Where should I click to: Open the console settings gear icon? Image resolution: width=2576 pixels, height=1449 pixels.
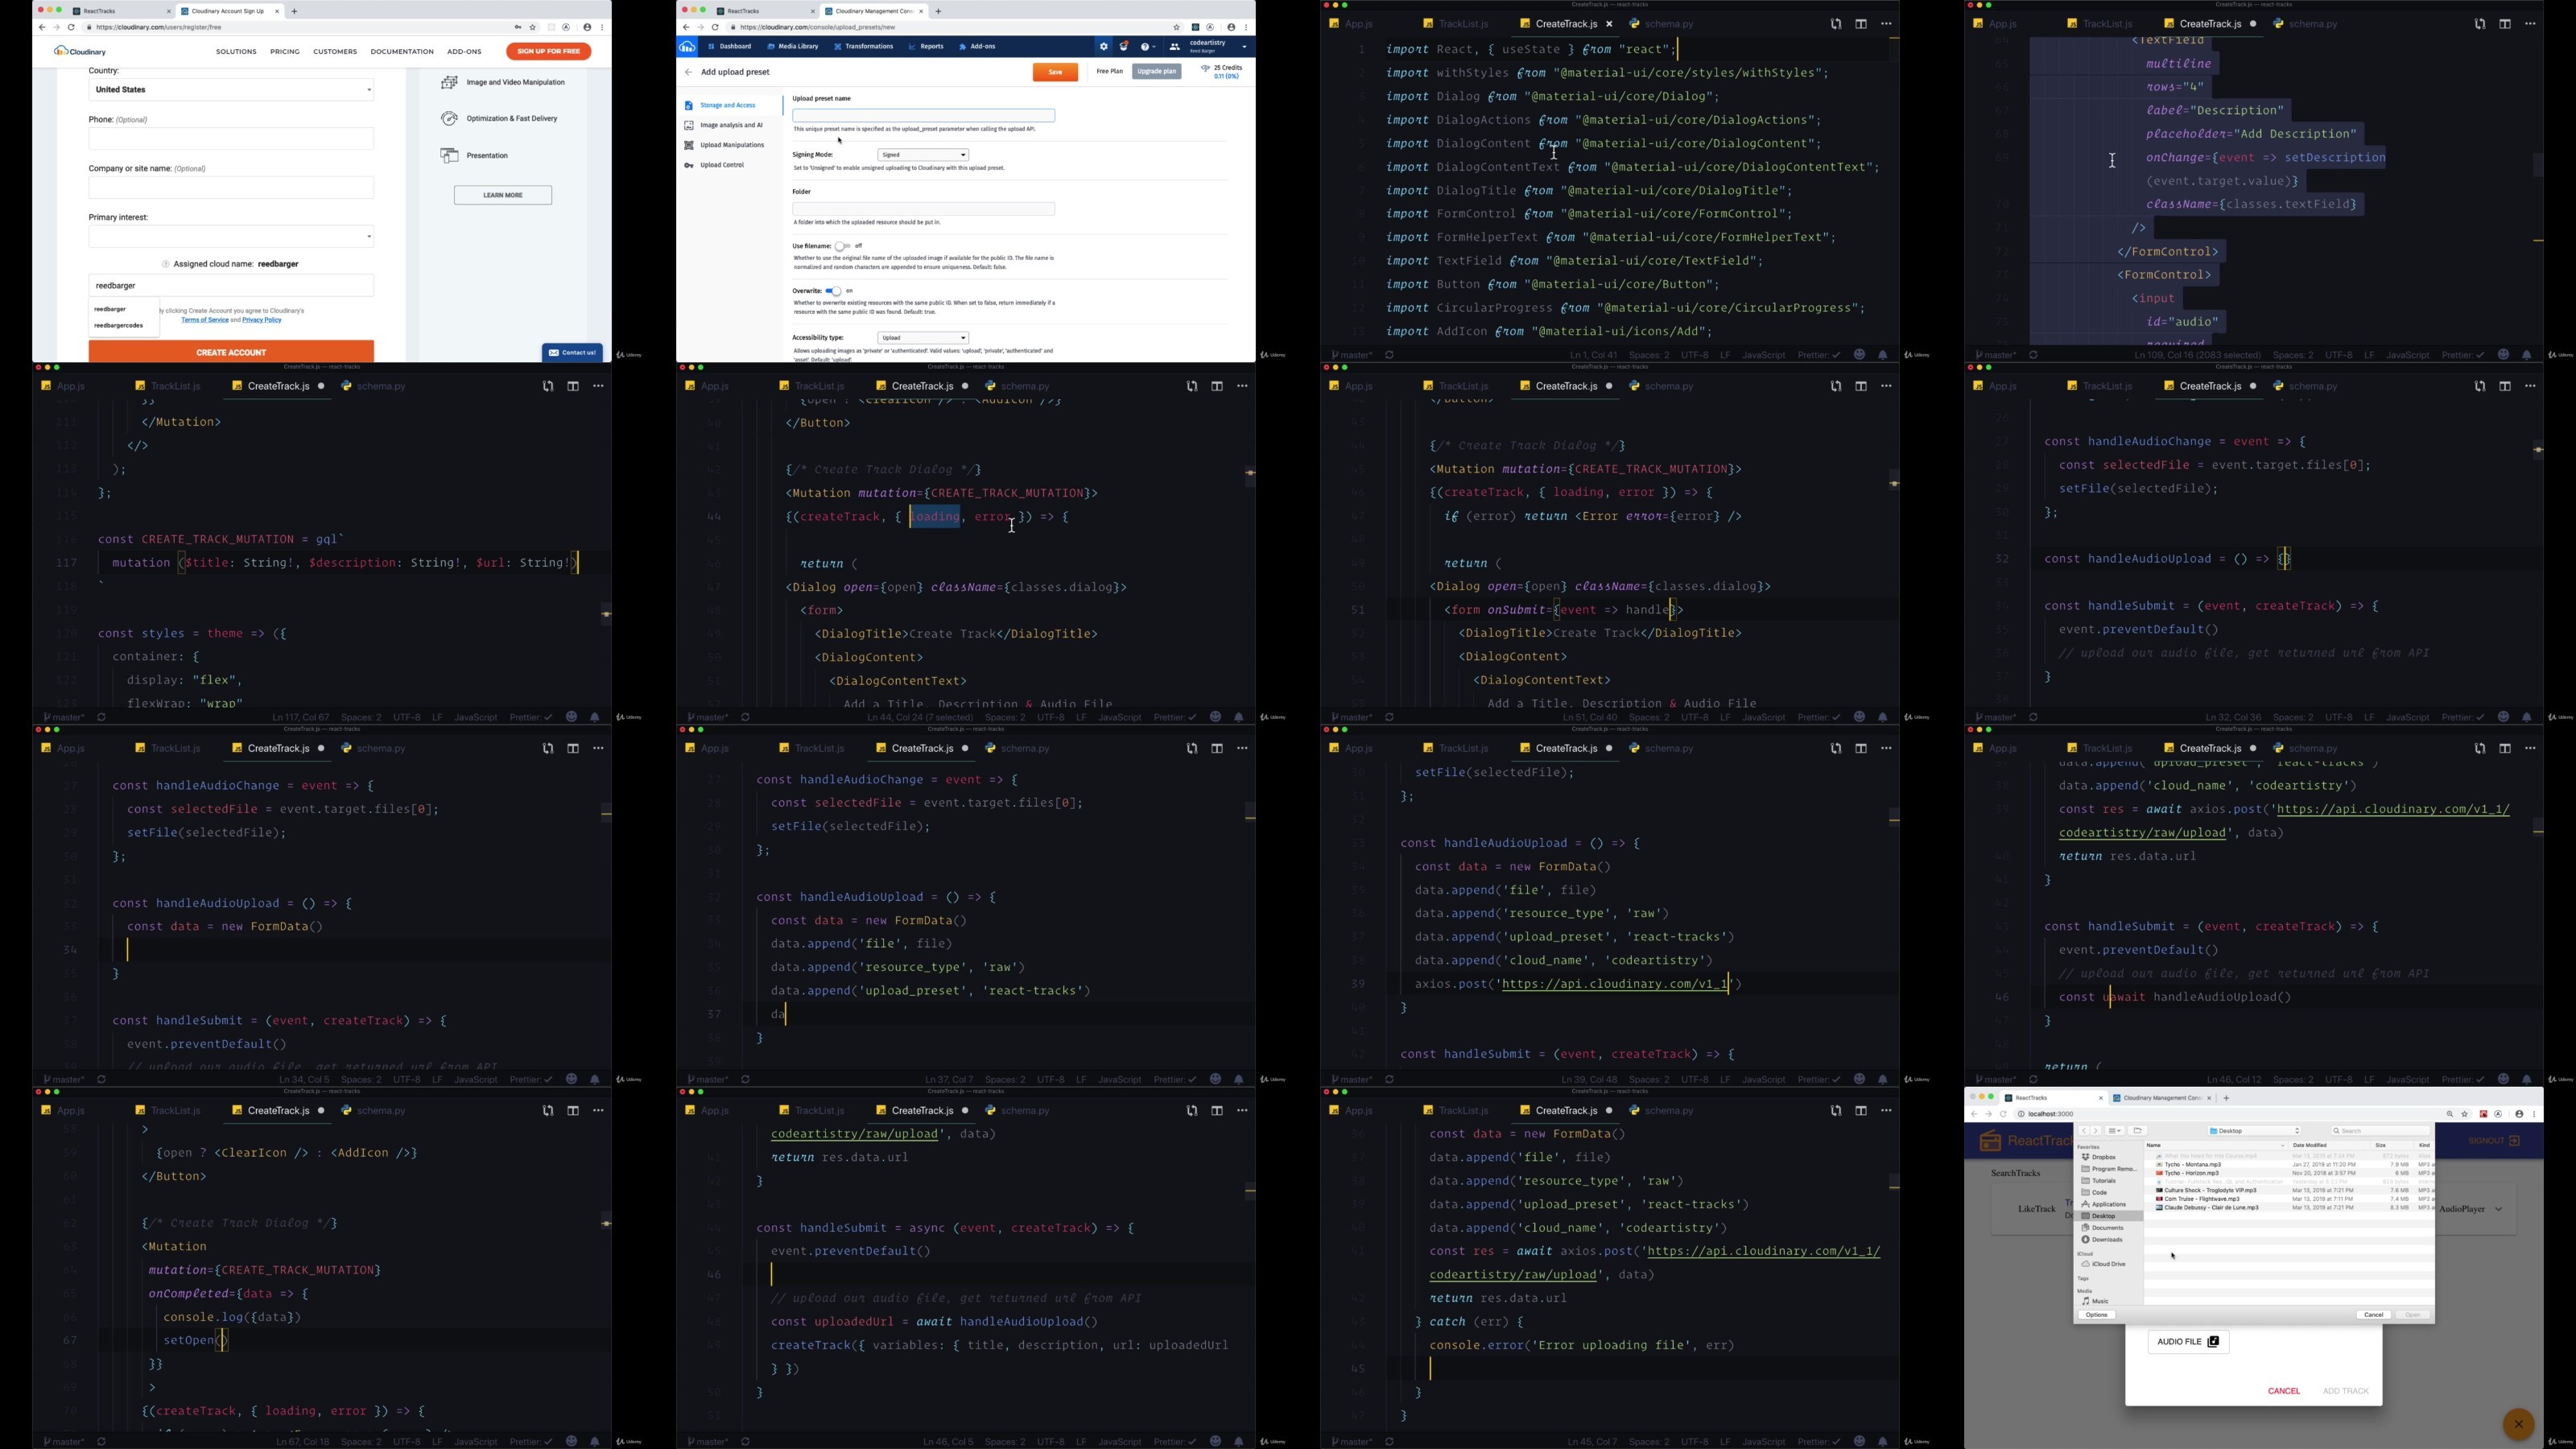pyautogui.click(x=1104, y=47)
